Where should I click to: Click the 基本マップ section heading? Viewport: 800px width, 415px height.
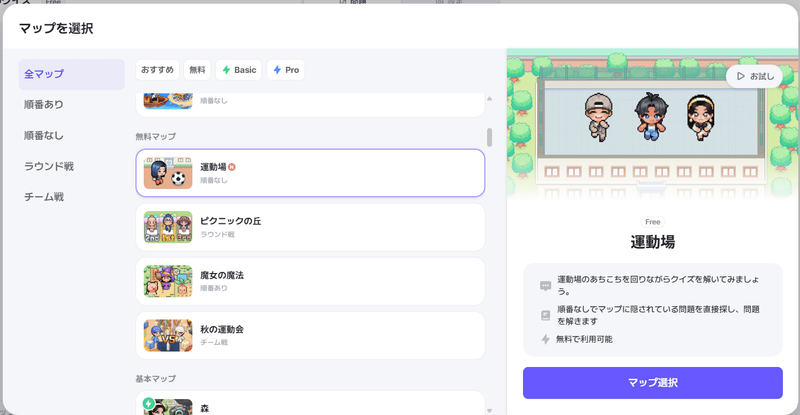click(156, 379)
